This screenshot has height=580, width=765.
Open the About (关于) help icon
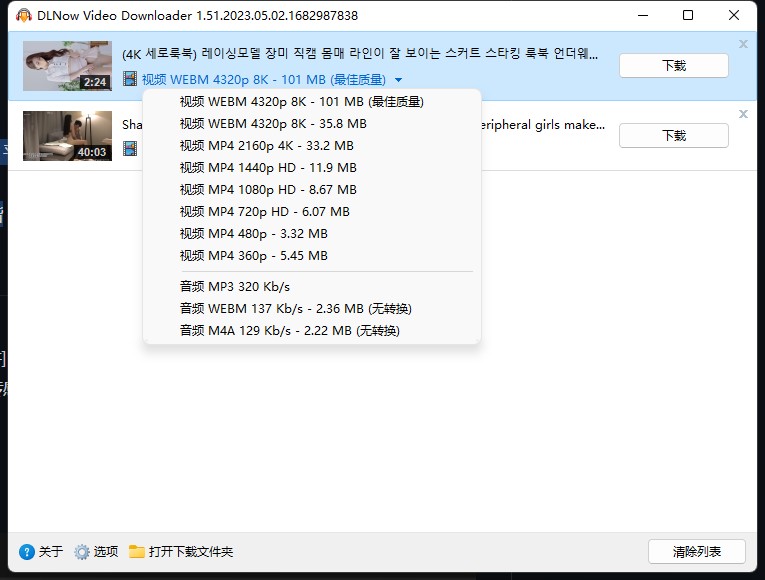pos(27,552)
